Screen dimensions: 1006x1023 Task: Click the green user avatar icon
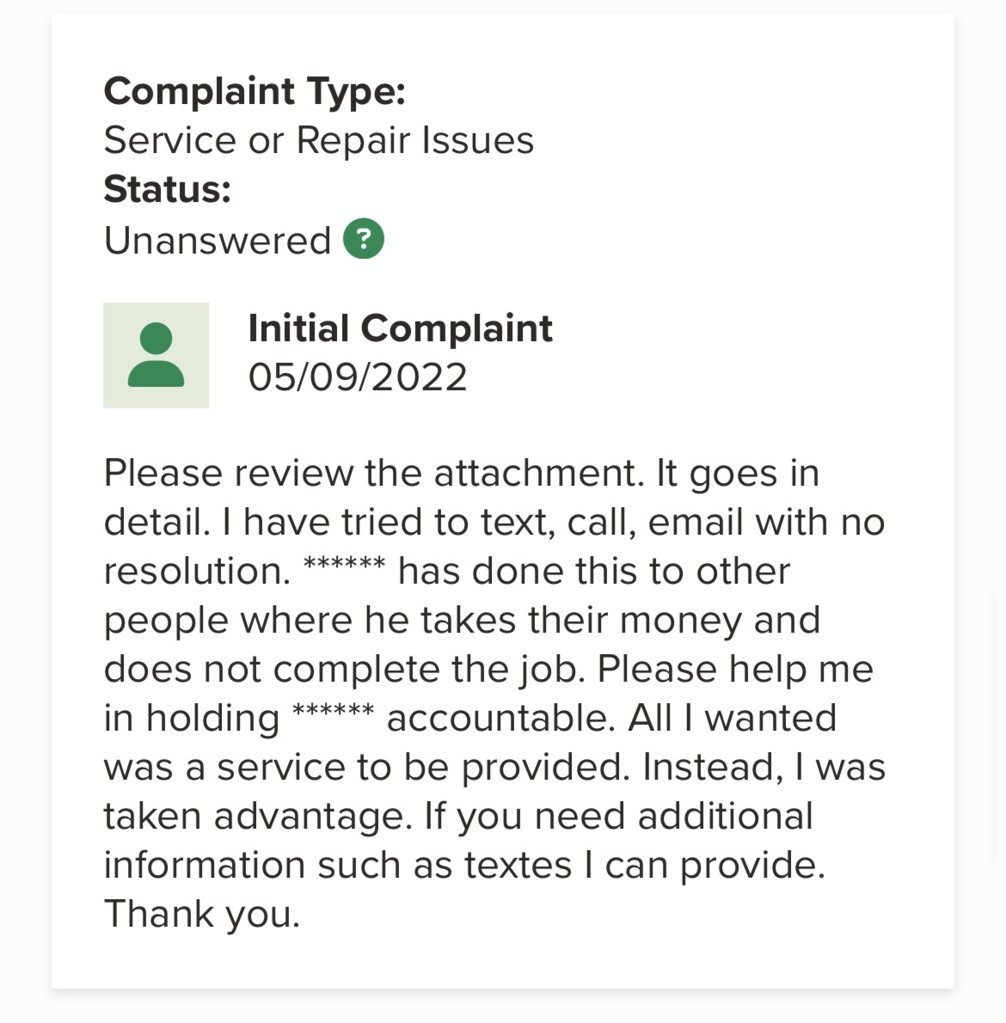point(156,355)
